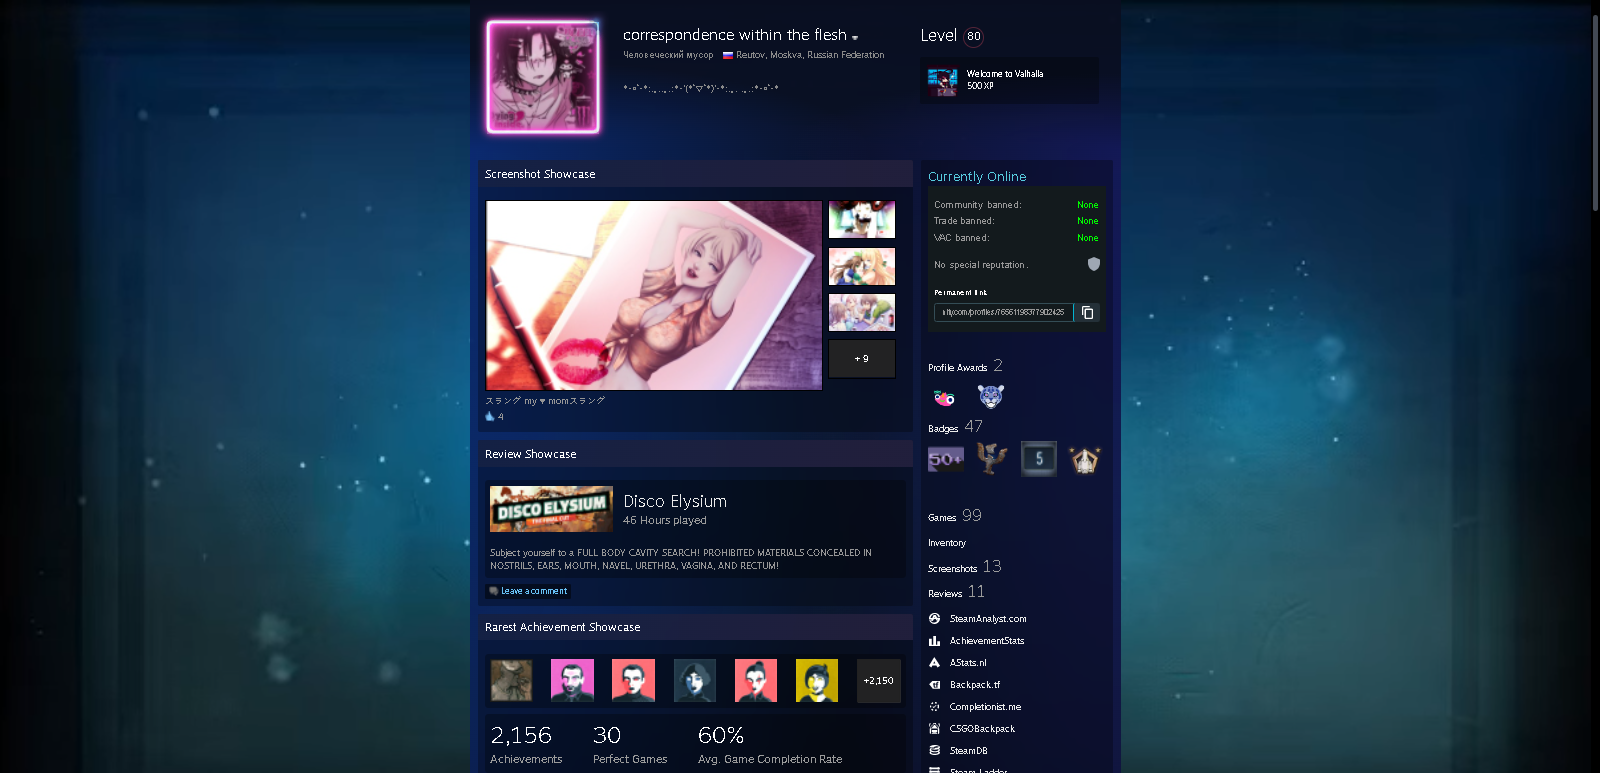Click the Level 80 circle badge
The width and height of the screenshot is (1600, 773).
[974, 37]
